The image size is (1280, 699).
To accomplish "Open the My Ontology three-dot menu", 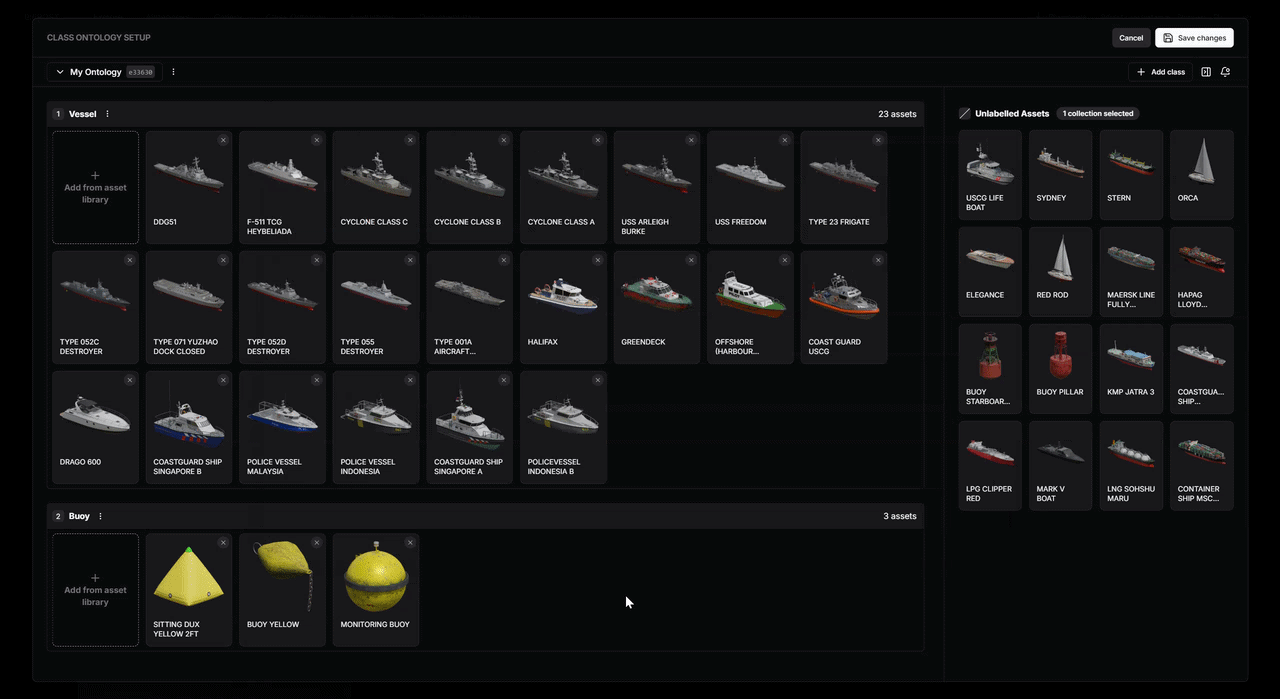I will (x=173, y=72).
